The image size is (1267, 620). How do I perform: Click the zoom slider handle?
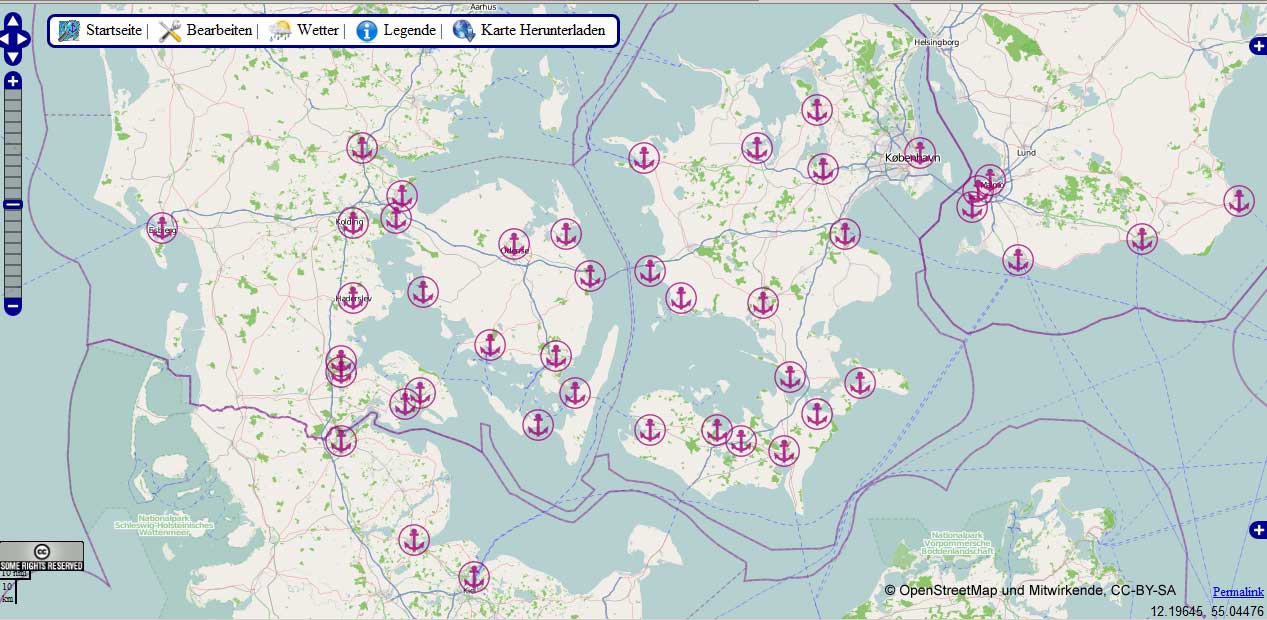pyautogui.click(x=13, y=205)
